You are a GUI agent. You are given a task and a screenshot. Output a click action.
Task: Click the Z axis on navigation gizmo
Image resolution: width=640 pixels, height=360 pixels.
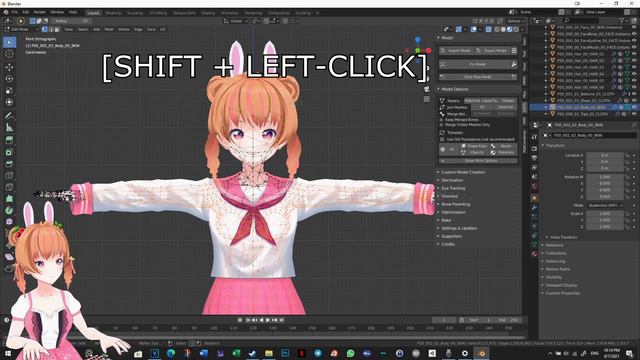(418, 40)
